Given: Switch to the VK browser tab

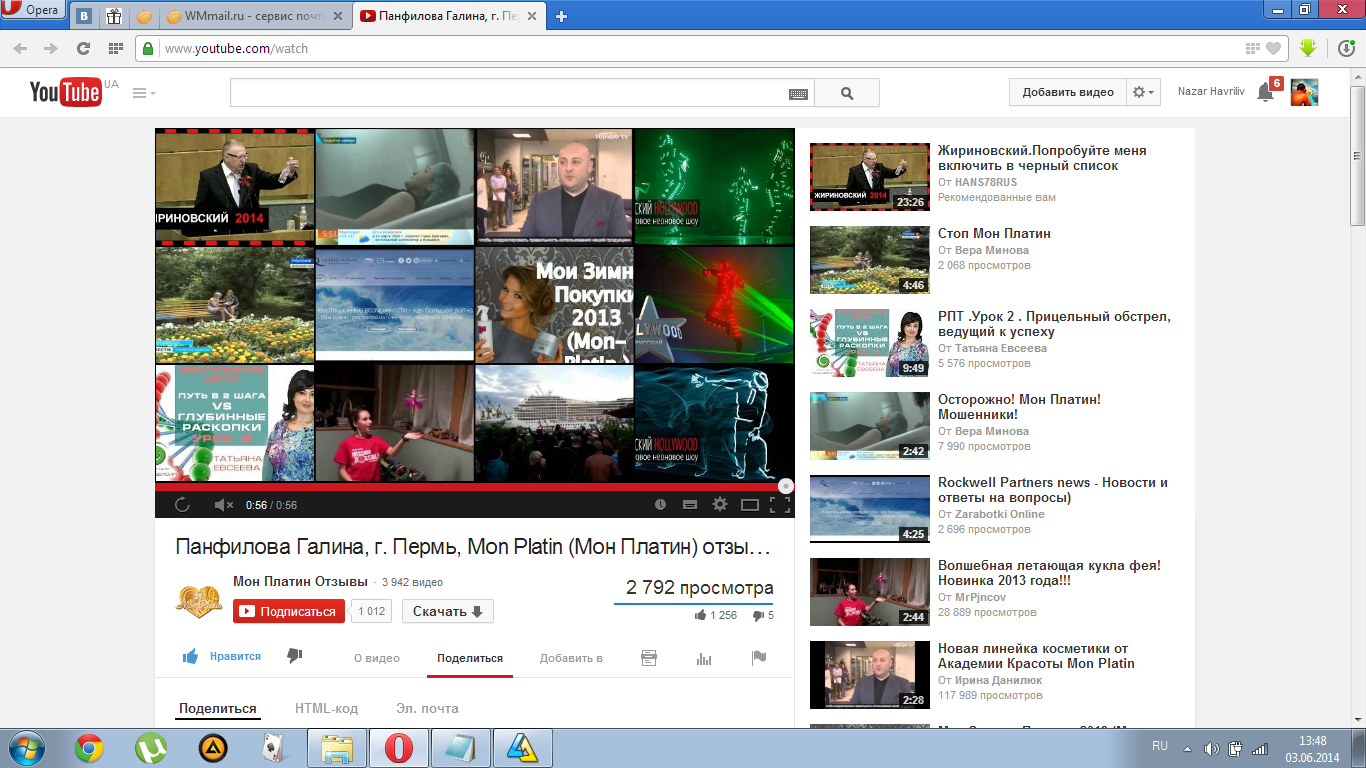Looking at the screenshot, I should [x=85, y=15].
